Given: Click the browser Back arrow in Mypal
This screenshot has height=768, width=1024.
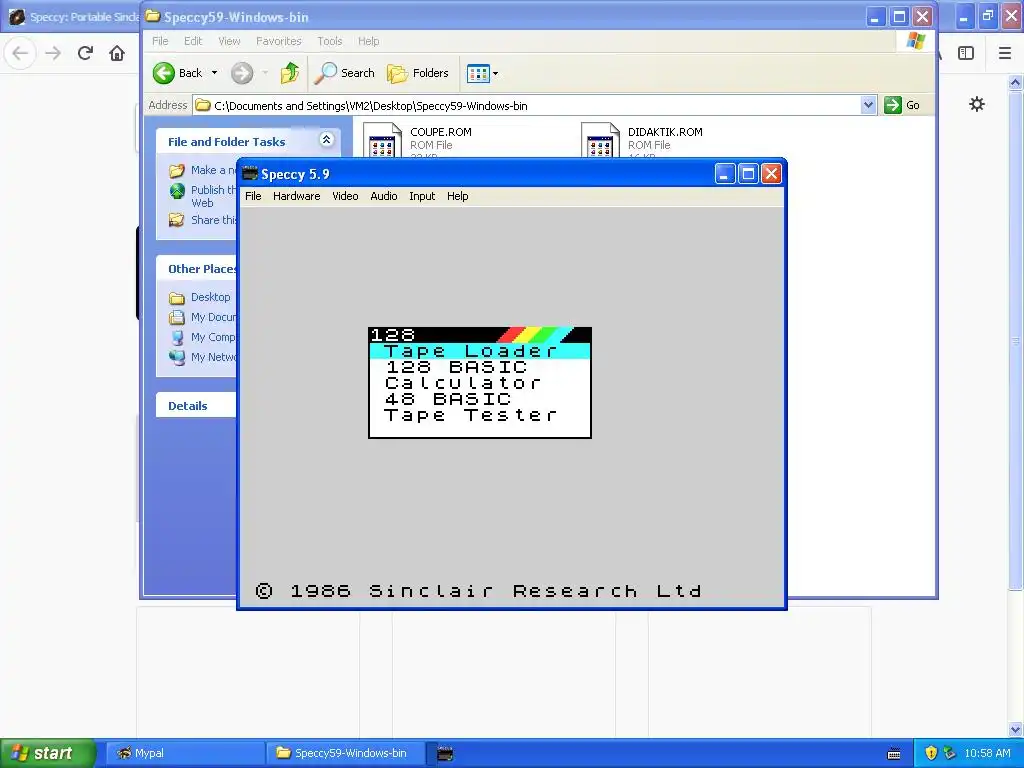Looking at the screenshot, I should coord(20,53).
